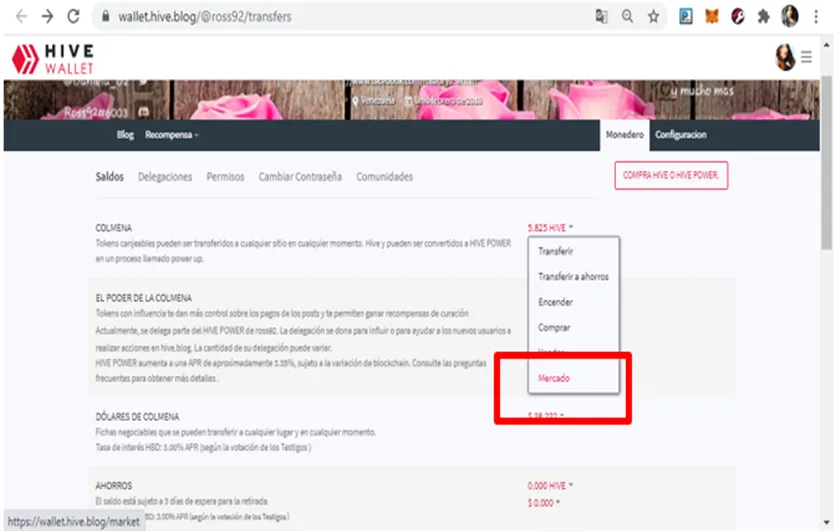834x531 pixels.
Task: Select the Delegaciones tab
Action: click(165, 177)
